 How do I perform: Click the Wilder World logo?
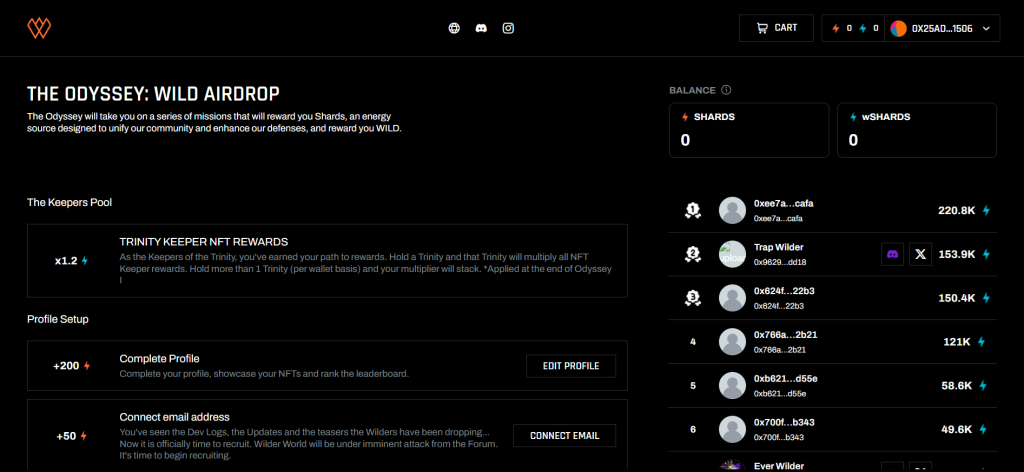[x=41, y=28]
